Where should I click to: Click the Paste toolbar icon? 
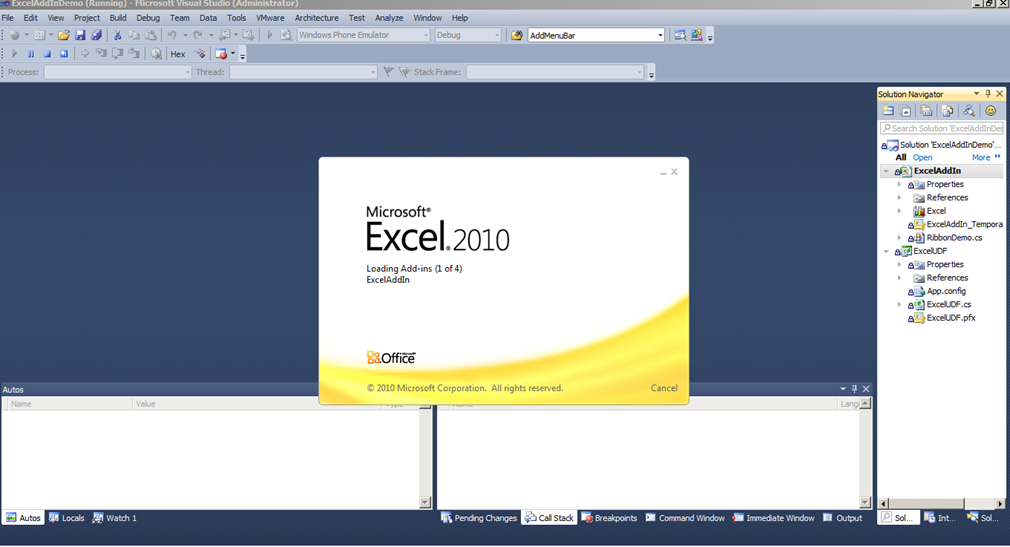[x=151, y=35]
